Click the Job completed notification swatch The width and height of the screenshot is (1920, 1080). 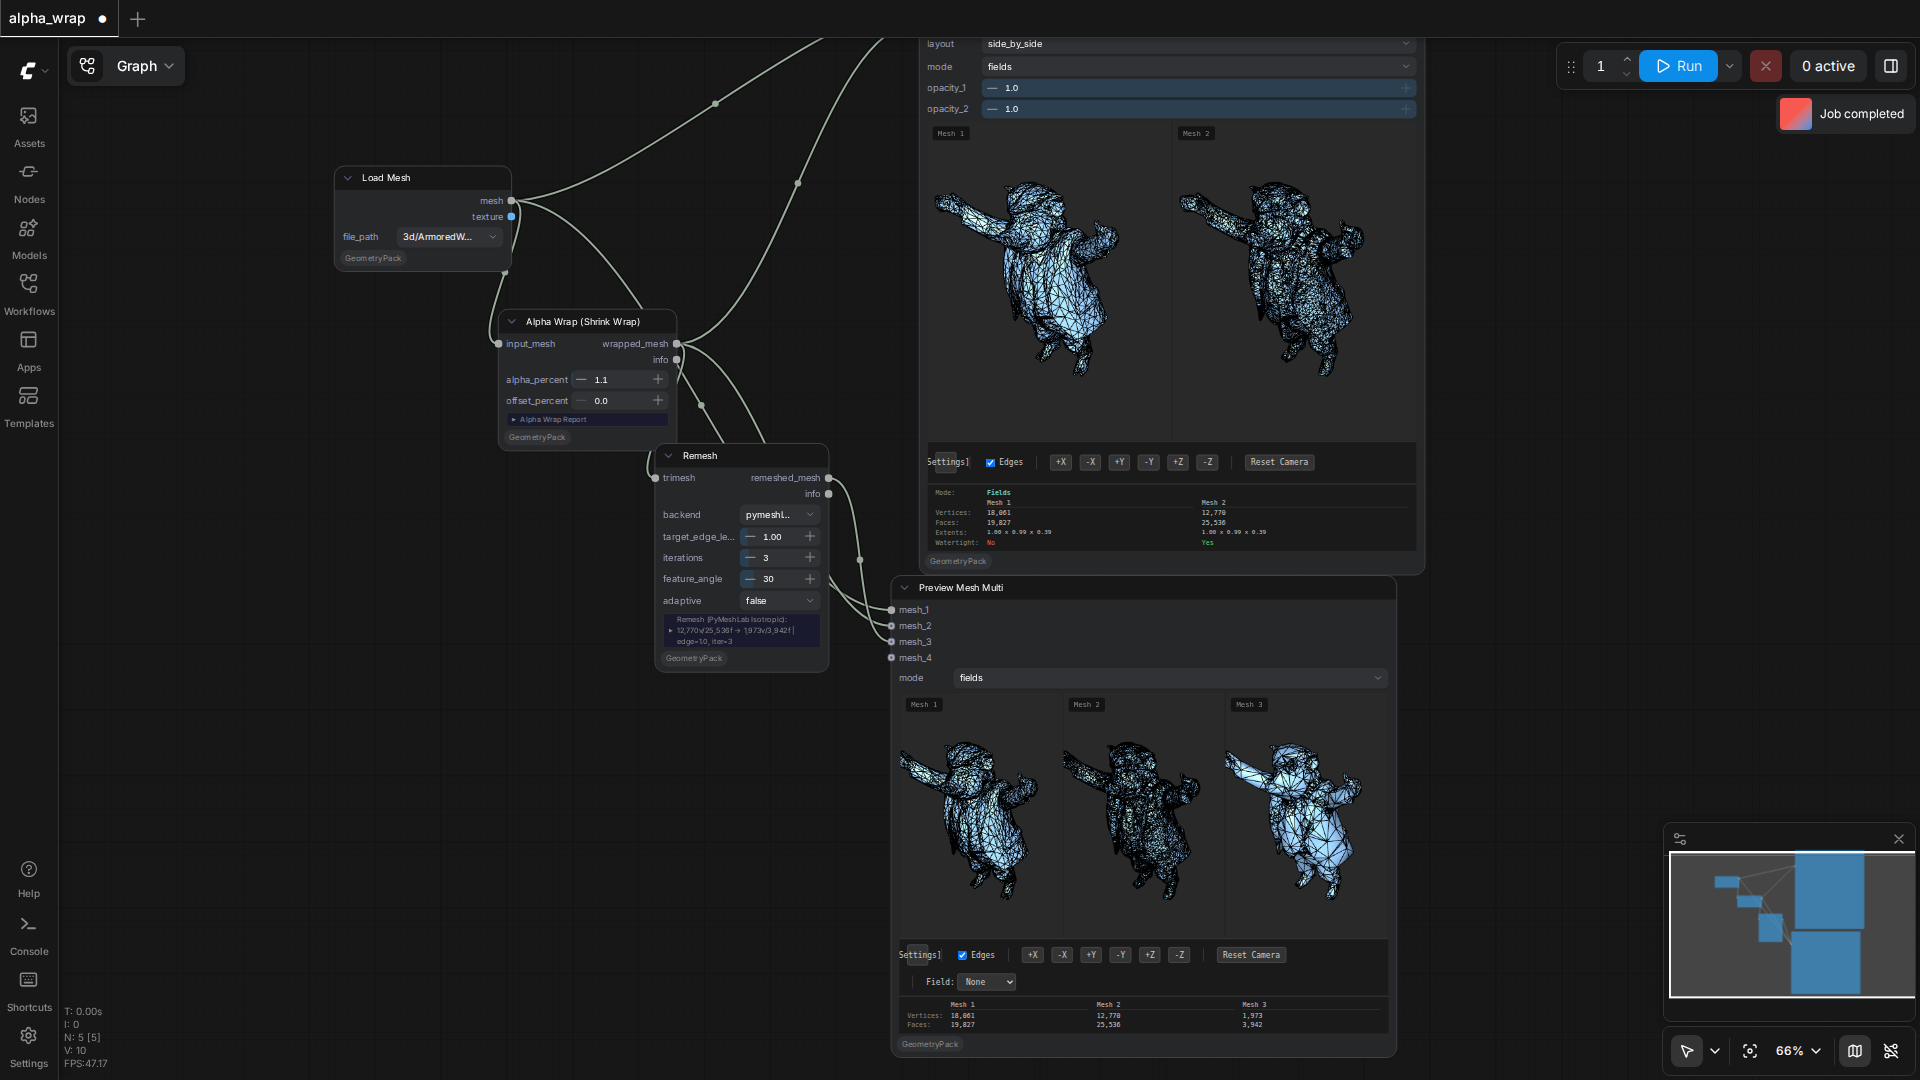point(1796,114)
